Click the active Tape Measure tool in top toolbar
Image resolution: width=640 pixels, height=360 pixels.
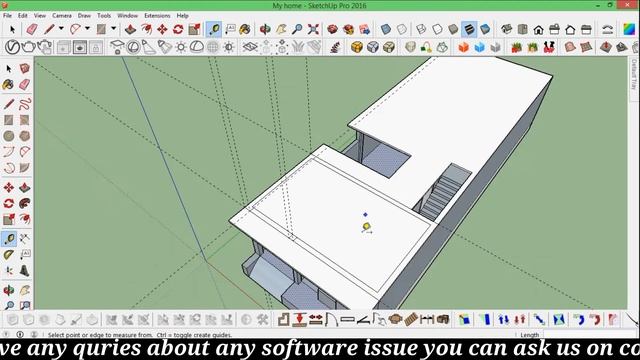(x=213, y=29)
